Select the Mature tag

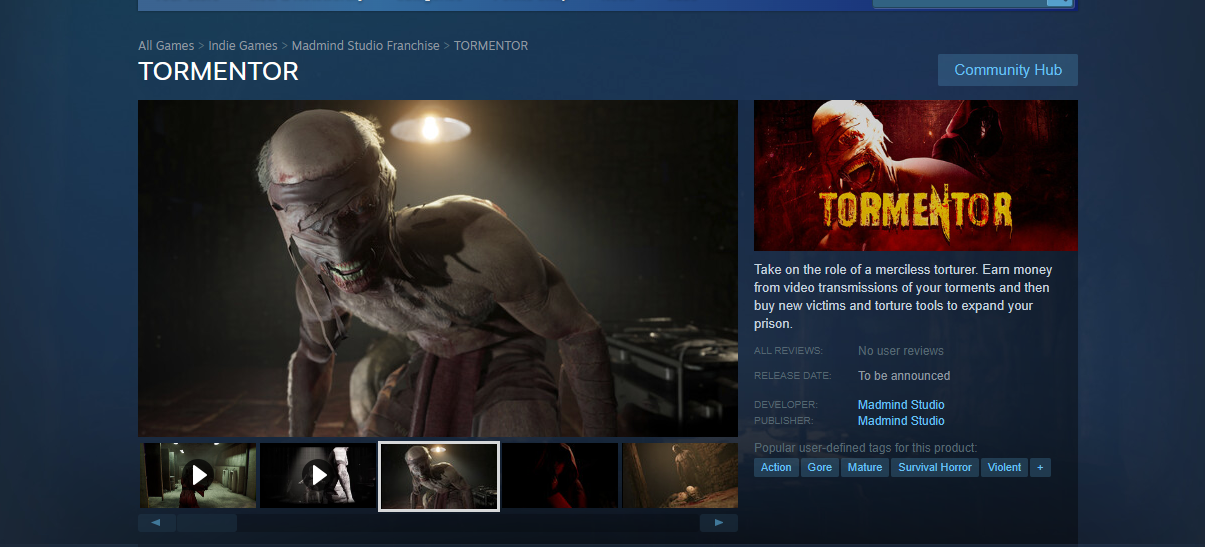(x=865, y=467)
